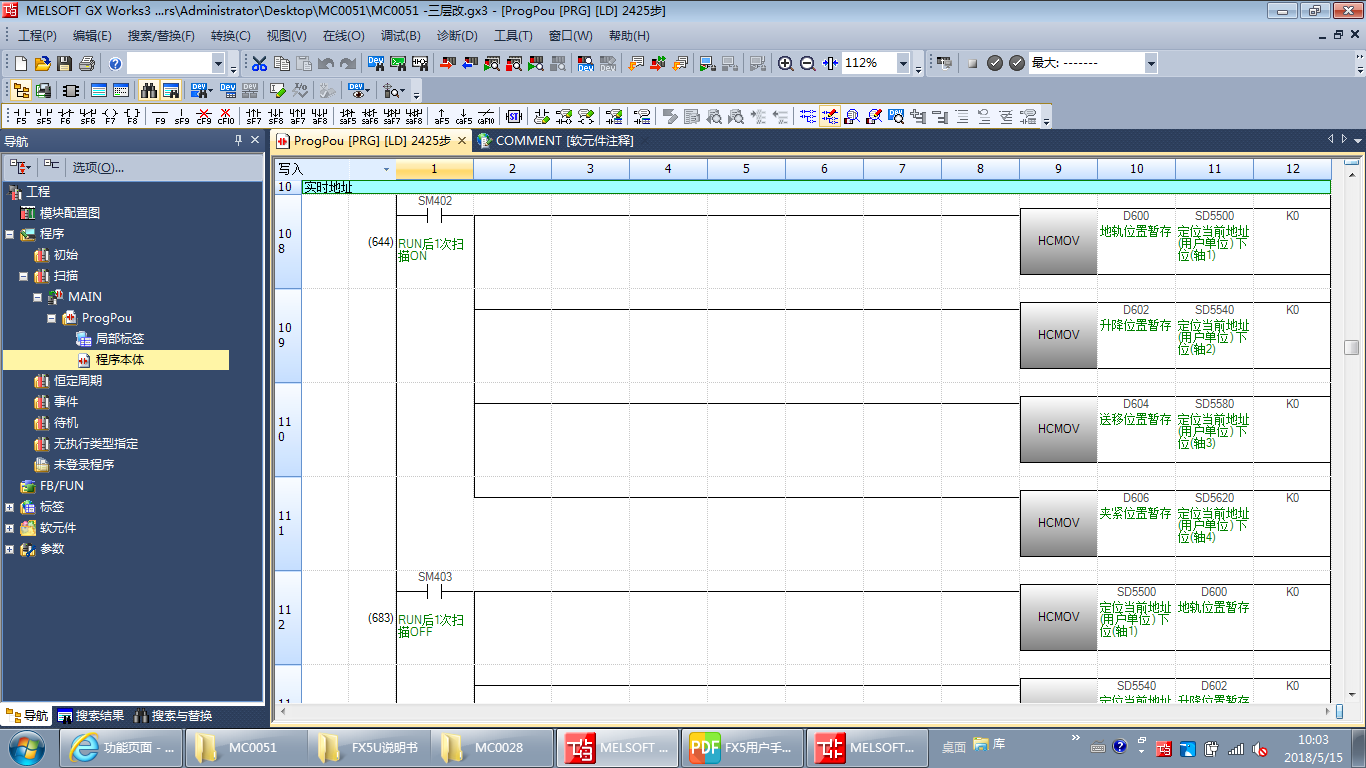
Task: Open the 写入 mode dropdown
Action: [386, 169]
